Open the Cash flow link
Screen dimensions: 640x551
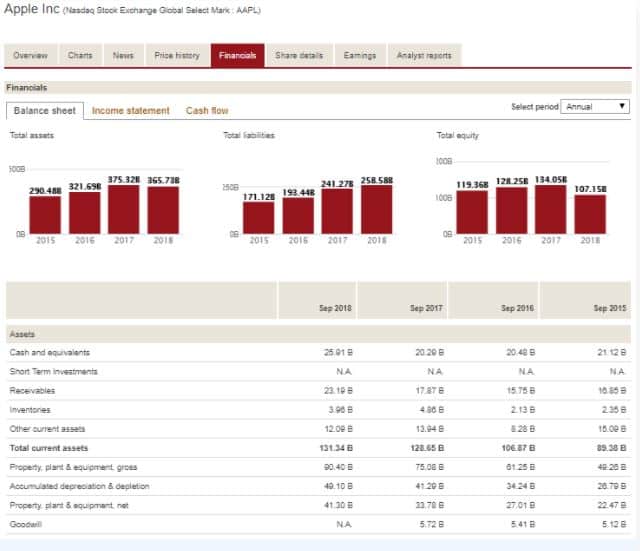207,111
